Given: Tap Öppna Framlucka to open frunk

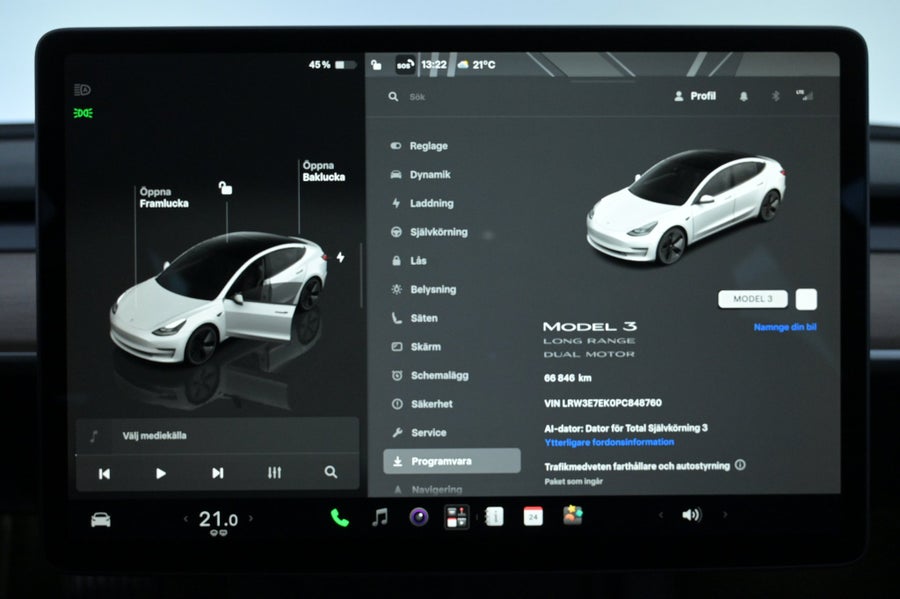Looking at the screenshot, I should [x=164, y=197].
